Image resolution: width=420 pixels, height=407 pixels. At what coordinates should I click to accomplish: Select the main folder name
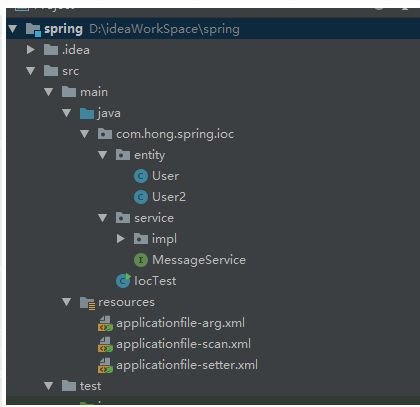(x=94, y=92)
